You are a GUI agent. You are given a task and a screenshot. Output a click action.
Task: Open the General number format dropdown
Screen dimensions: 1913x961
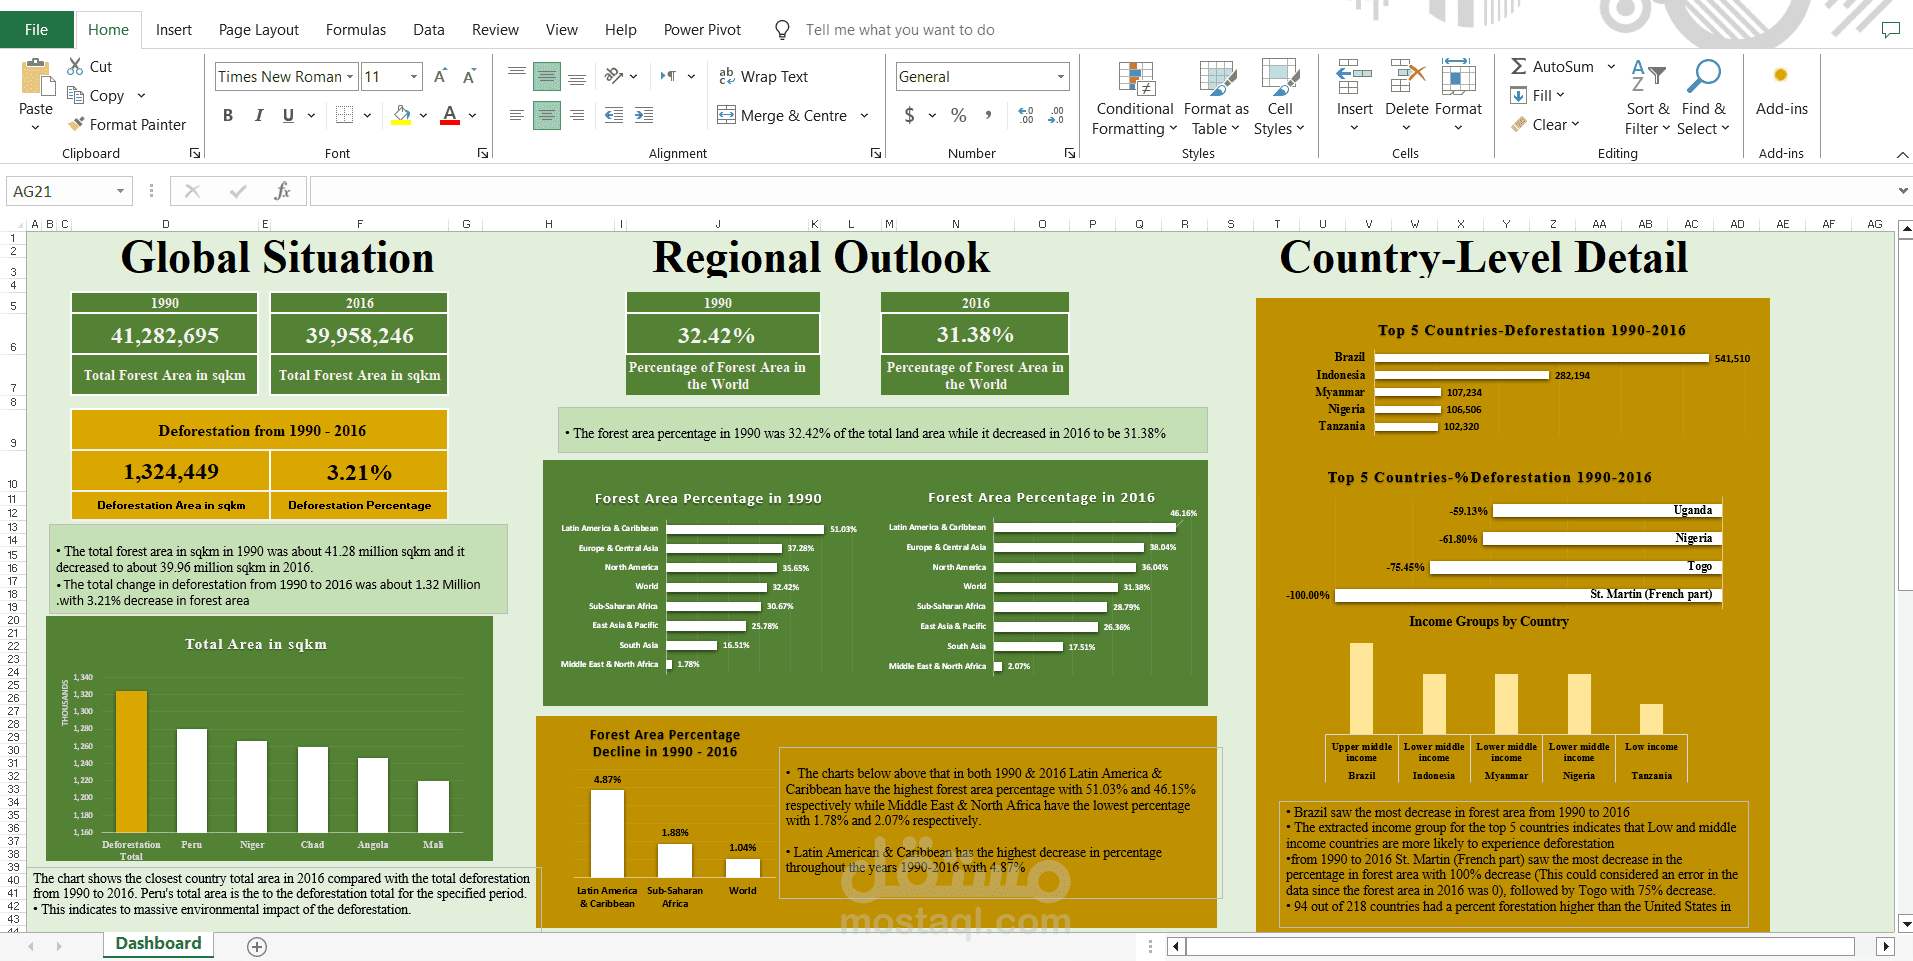tap(1061, 76)
